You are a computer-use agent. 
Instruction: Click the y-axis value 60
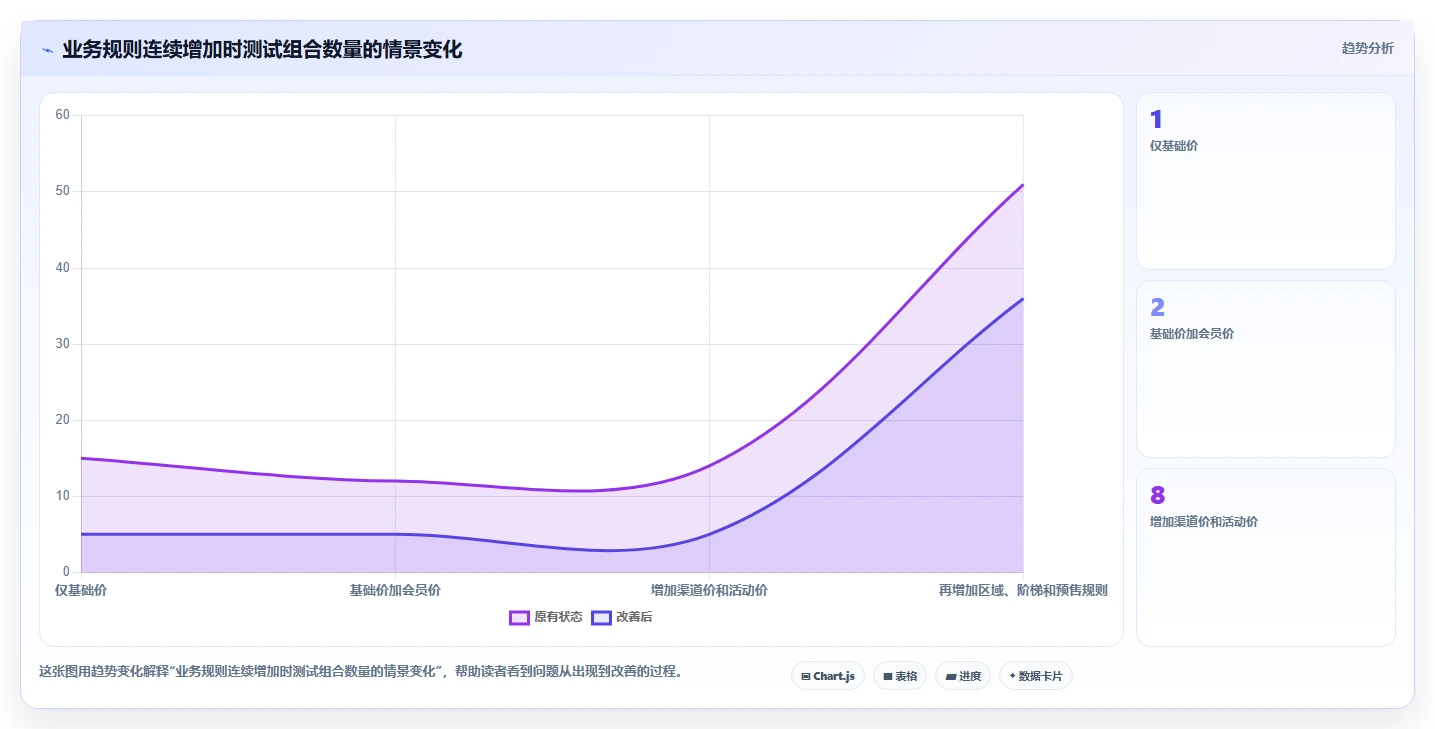click(63, 115)
